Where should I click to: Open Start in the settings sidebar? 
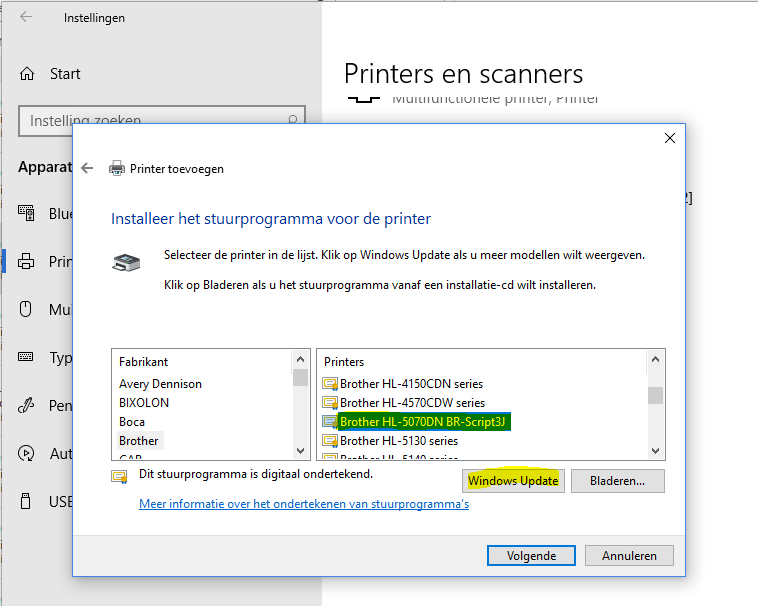[x=65, y=74]
